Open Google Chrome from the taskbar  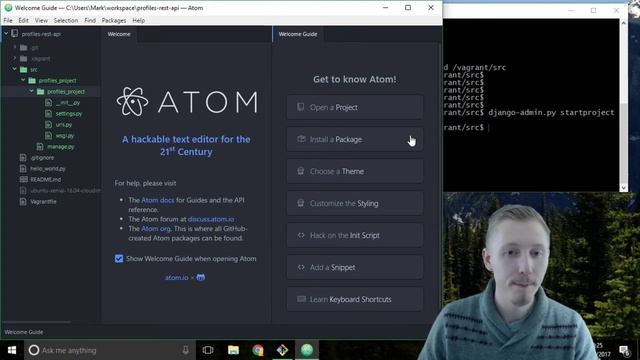tap(258, 350)
